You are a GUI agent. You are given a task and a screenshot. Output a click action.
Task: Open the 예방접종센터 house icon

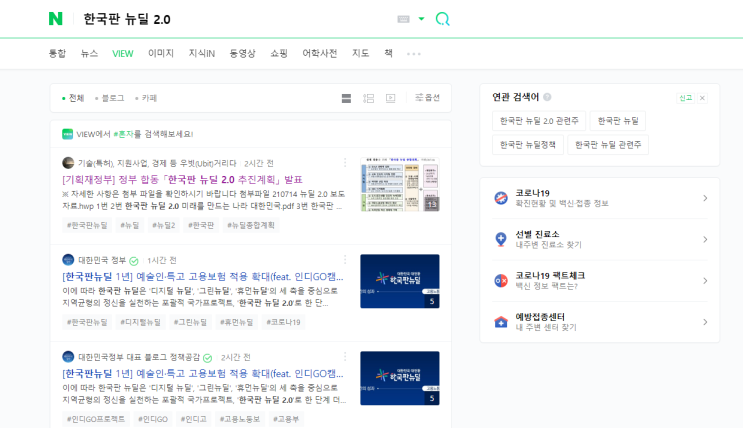[x=501, y=322]
